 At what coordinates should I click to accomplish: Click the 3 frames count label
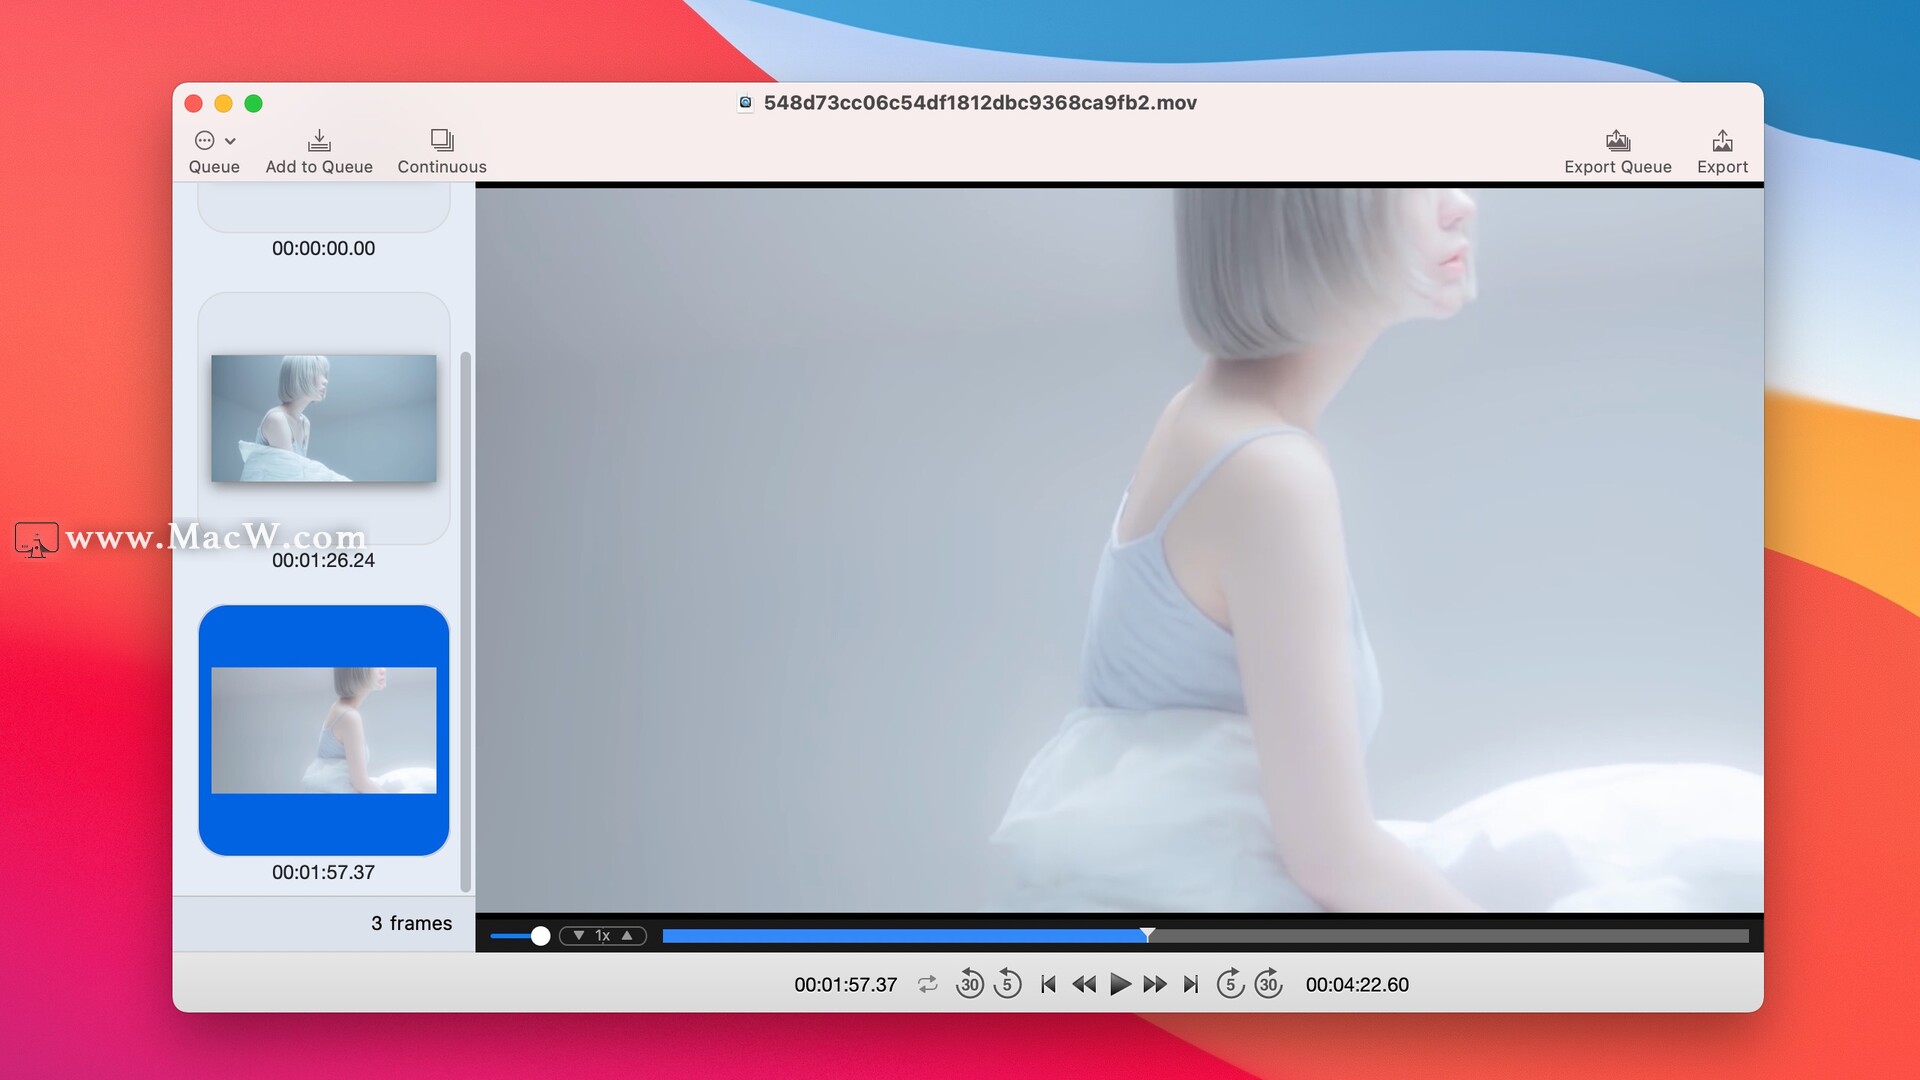412,923
